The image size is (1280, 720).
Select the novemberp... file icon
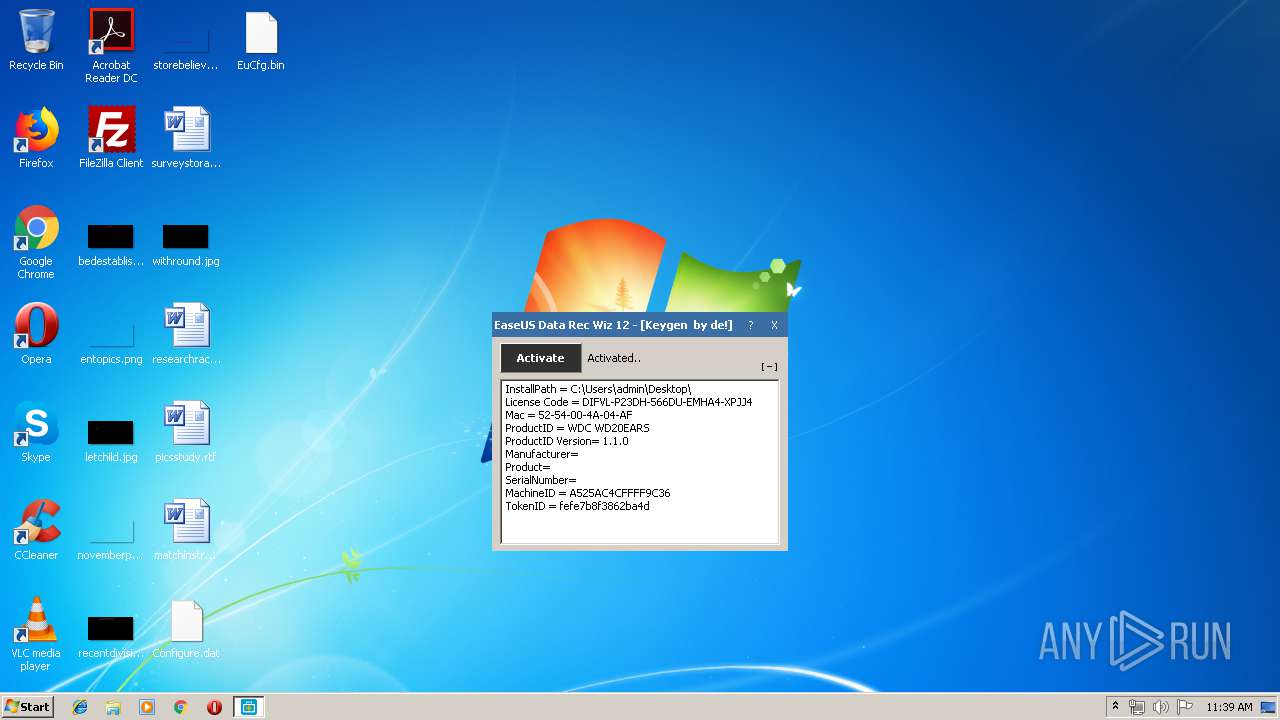point(111,537)
